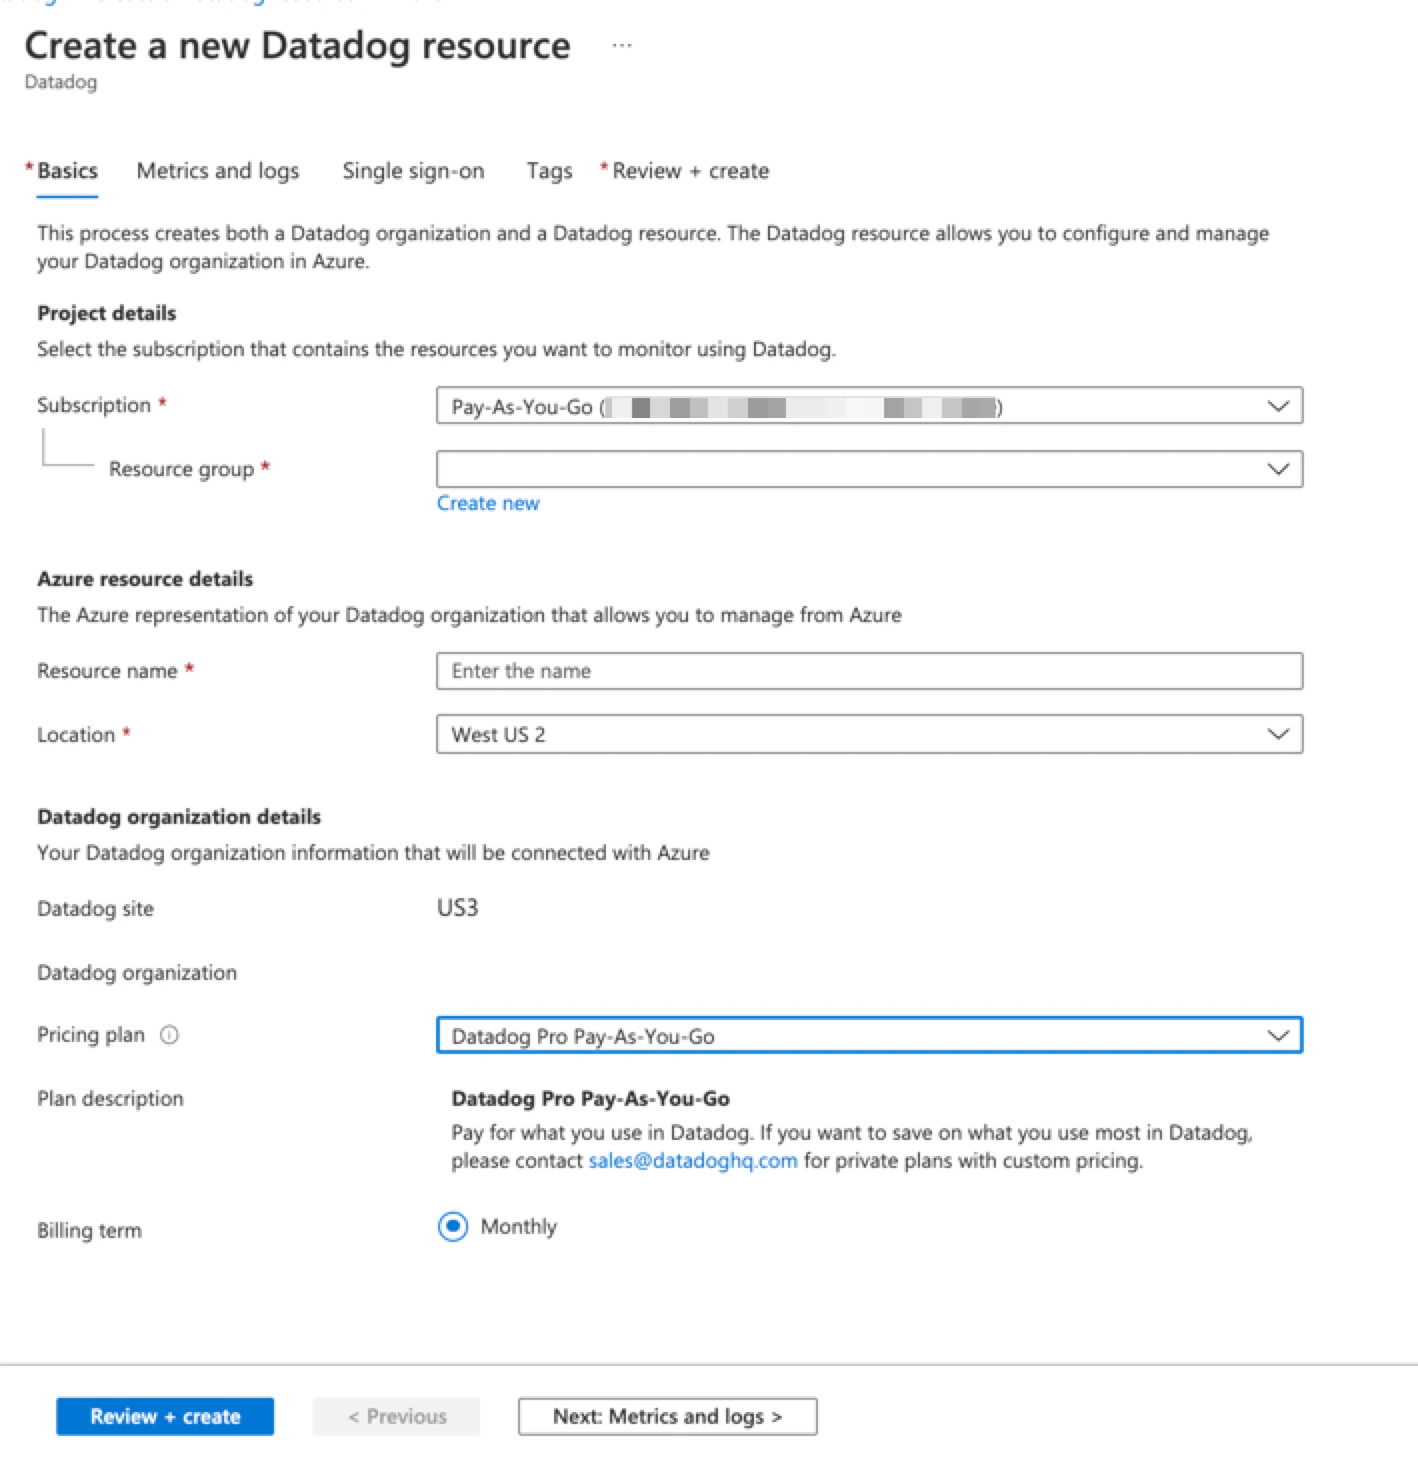Click the Datadog organization label

(x=137, y=973)
